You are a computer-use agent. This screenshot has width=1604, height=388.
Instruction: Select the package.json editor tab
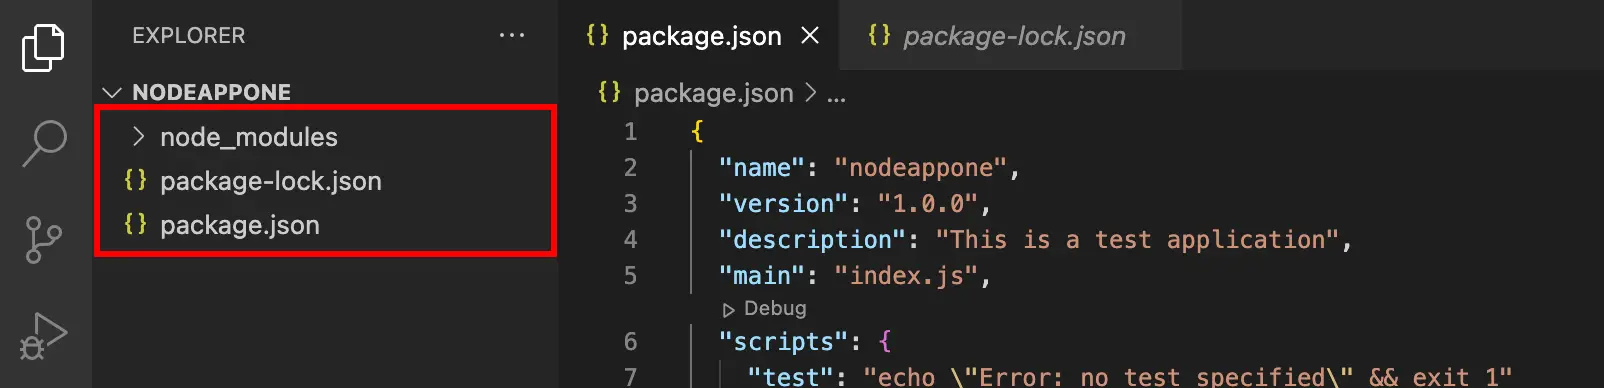click(x=699, y=36)
